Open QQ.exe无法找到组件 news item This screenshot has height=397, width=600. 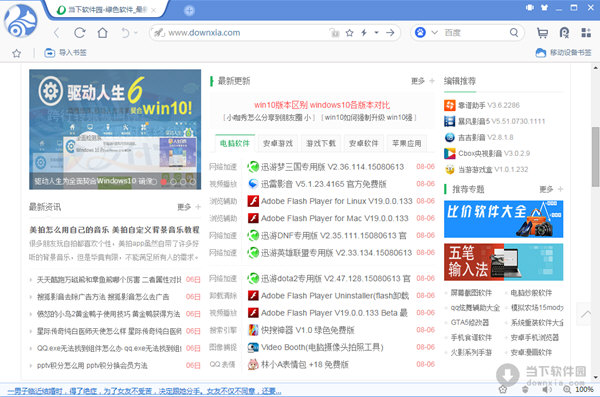[109, 348]
